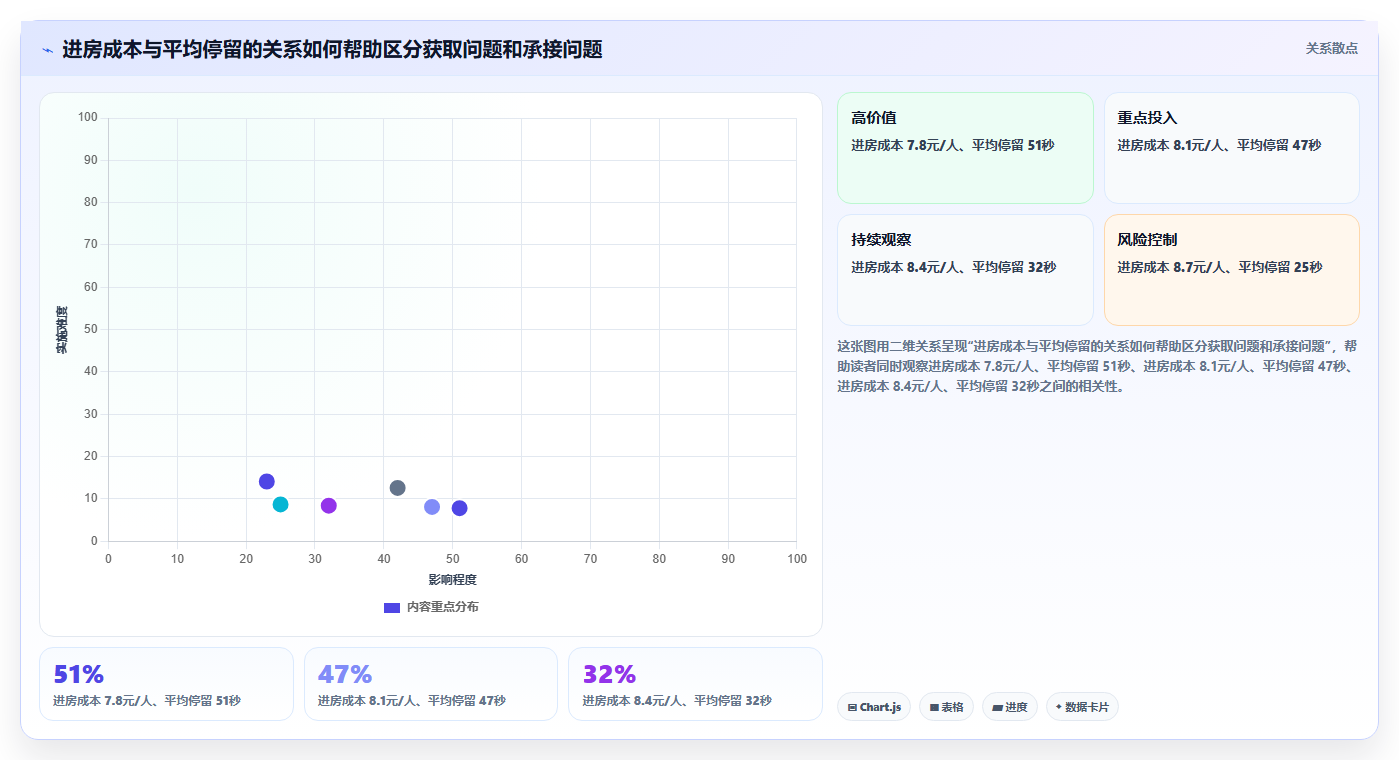1399x760 pixels.
Task: Click the 47% stat card
Action: (431, 684)
